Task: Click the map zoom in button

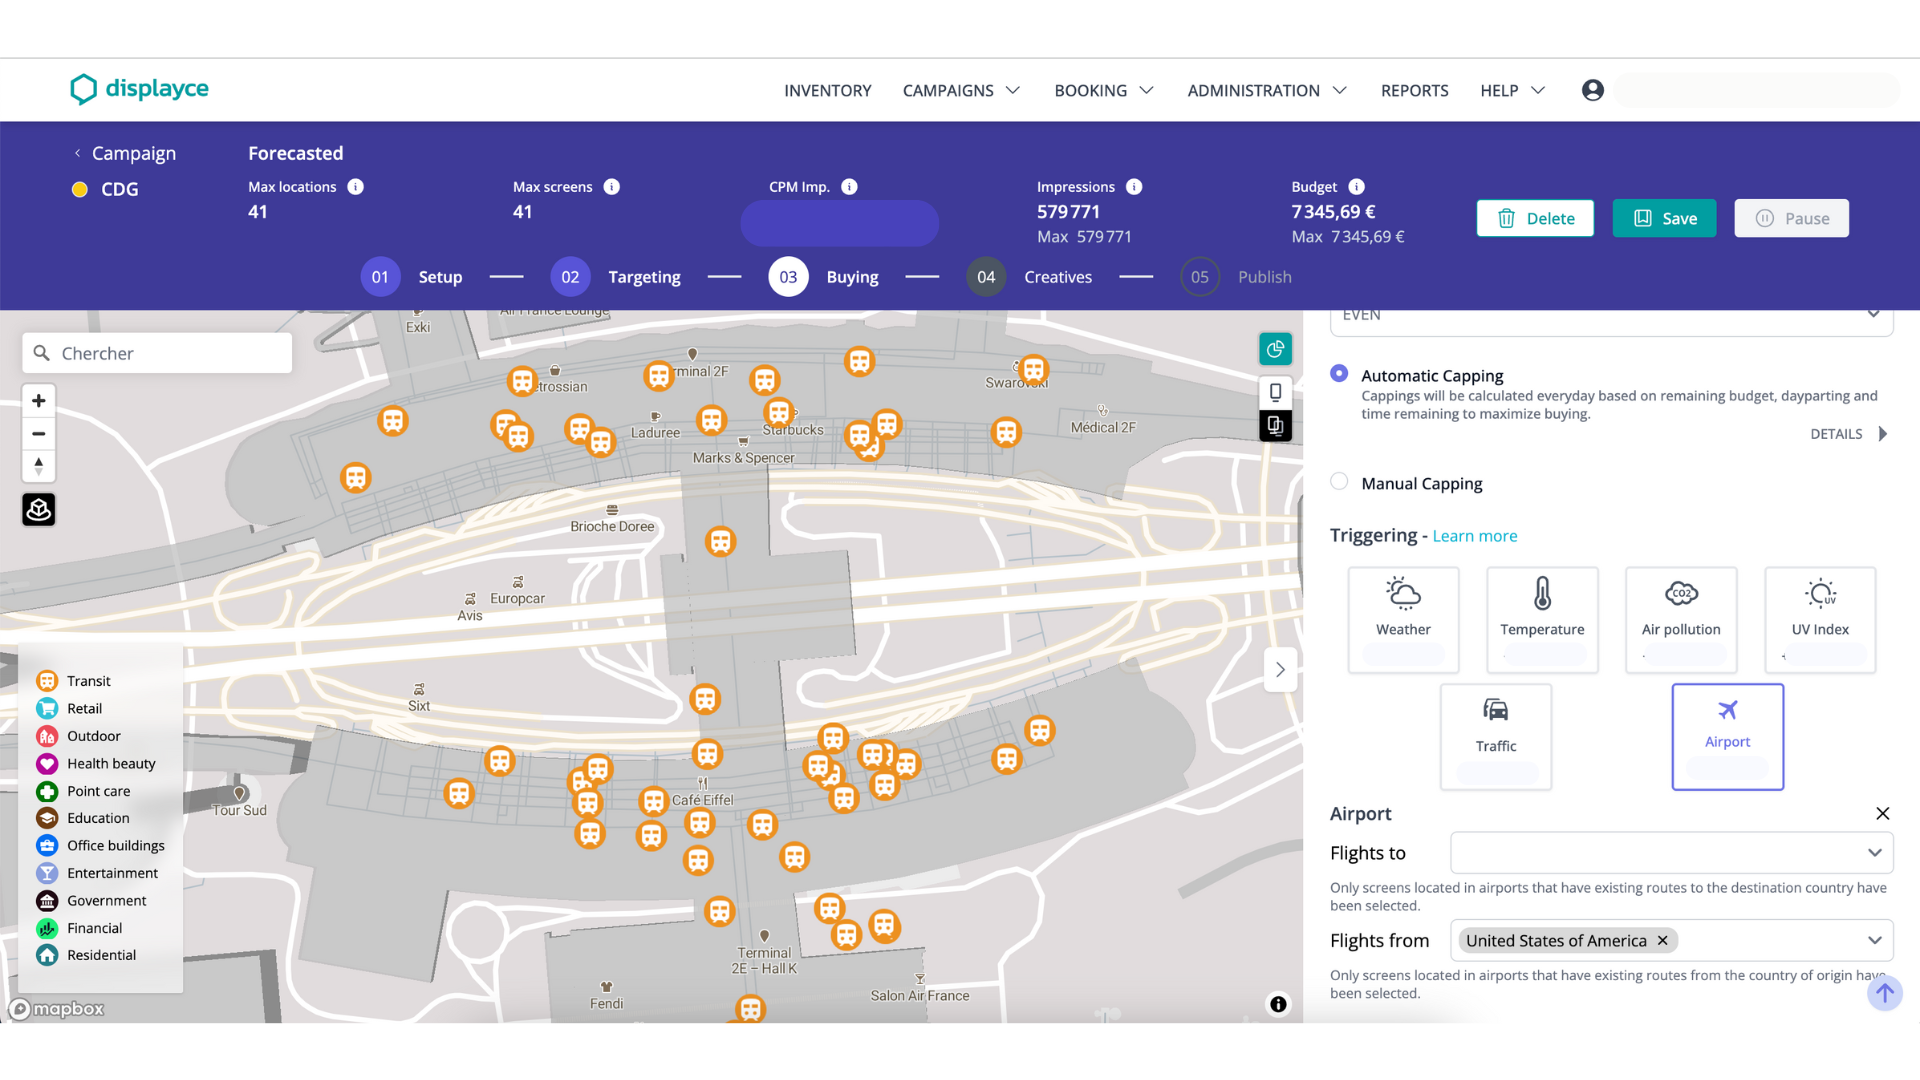Action: 38,401
